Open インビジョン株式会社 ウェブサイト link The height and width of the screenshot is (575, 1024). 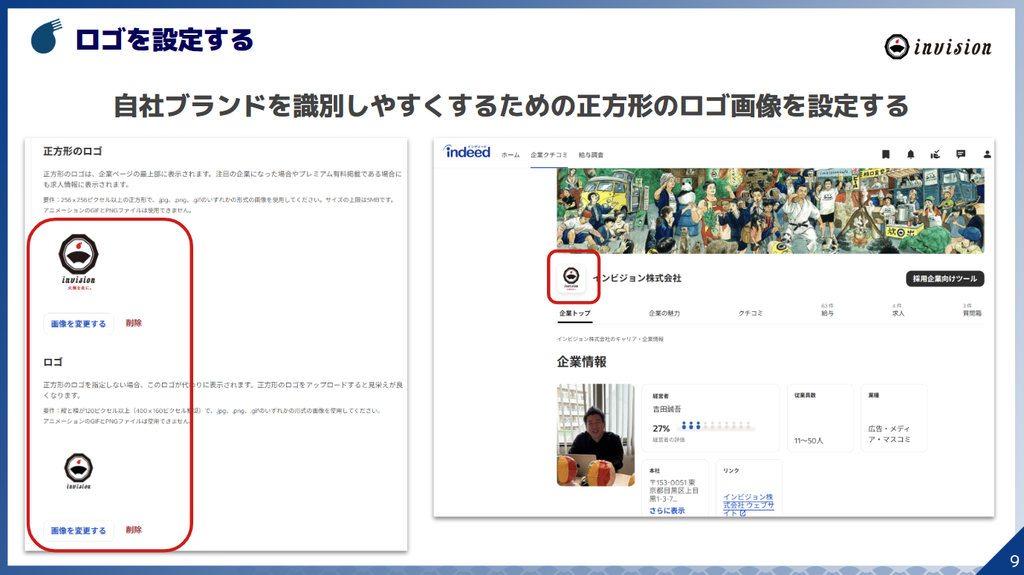pos(748,505)
